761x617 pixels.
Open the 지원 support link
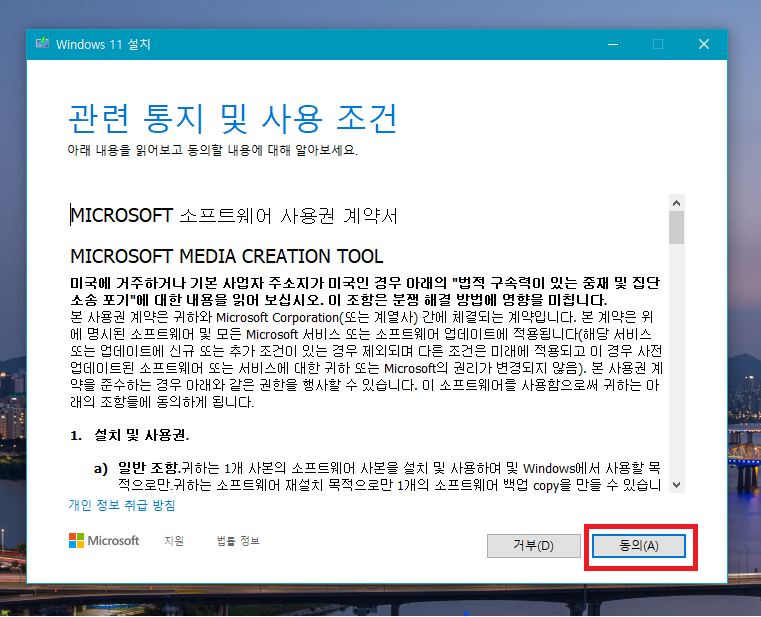coord(174,541)
